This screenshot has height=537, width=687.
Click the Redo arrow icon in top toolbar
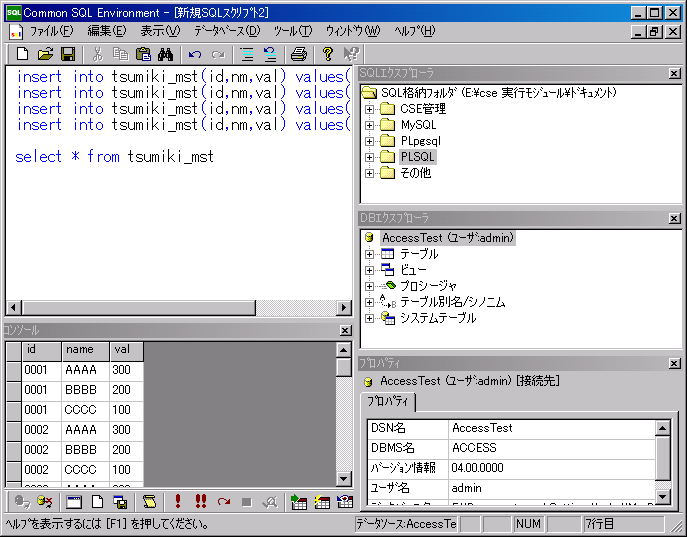218,54
